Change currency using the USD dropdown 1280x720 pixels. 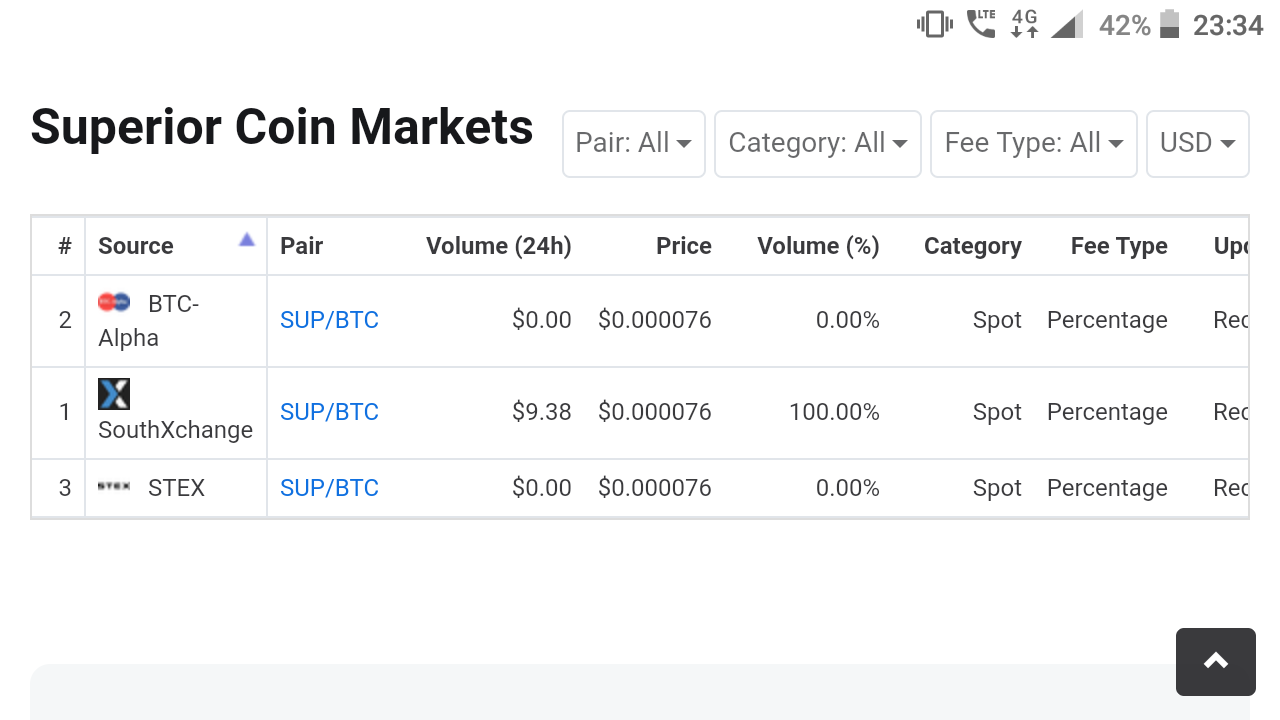(x=1197, y=143)
